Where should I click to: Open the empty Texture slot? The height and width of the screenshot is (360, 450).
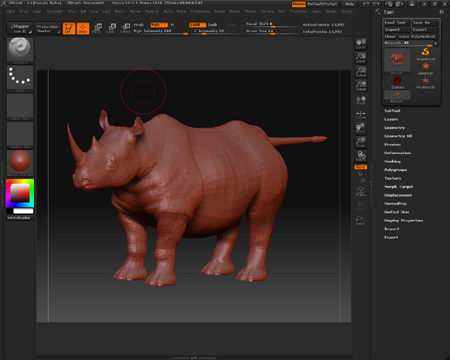coord(20,134)
